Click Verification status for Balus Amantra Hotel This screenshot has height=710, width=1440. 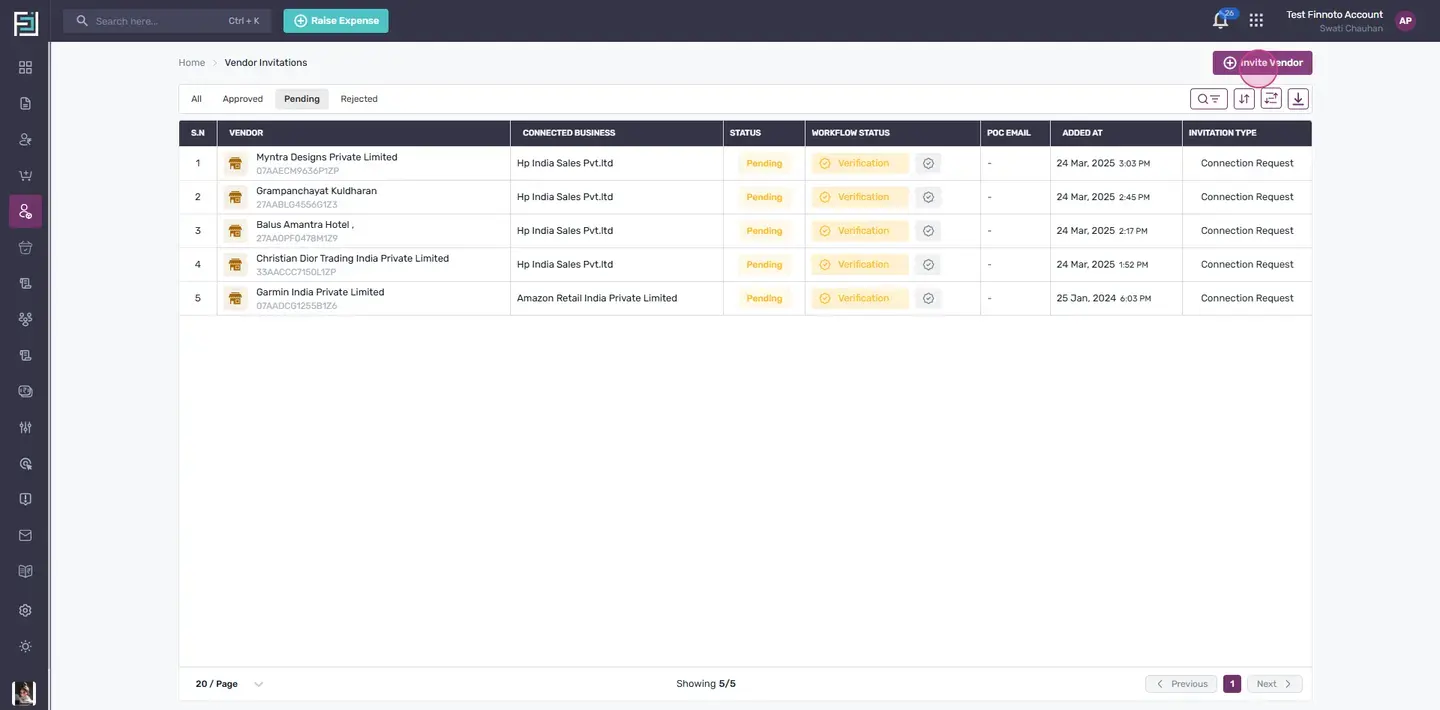tap(860, 231)
